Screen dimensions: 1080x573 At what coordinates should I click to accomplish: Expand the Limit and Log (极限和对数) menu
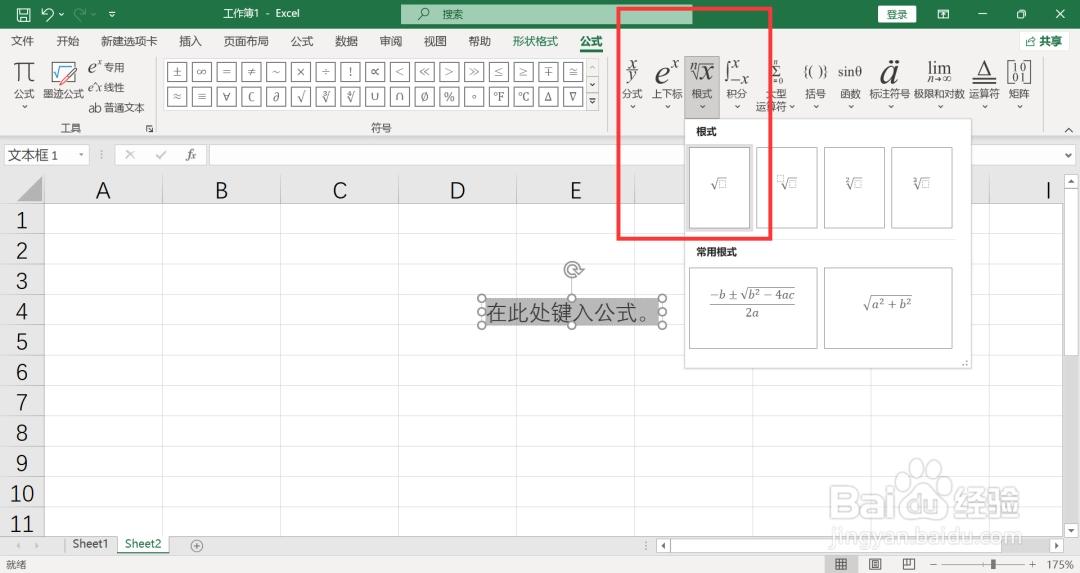(939, 85)
